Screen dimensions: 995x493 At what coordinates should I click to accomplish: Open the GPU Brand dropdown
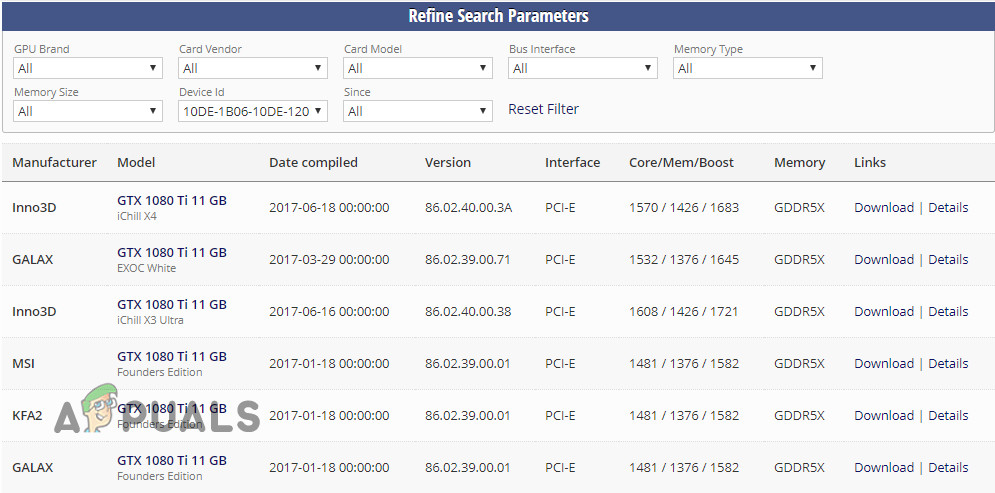88,69
